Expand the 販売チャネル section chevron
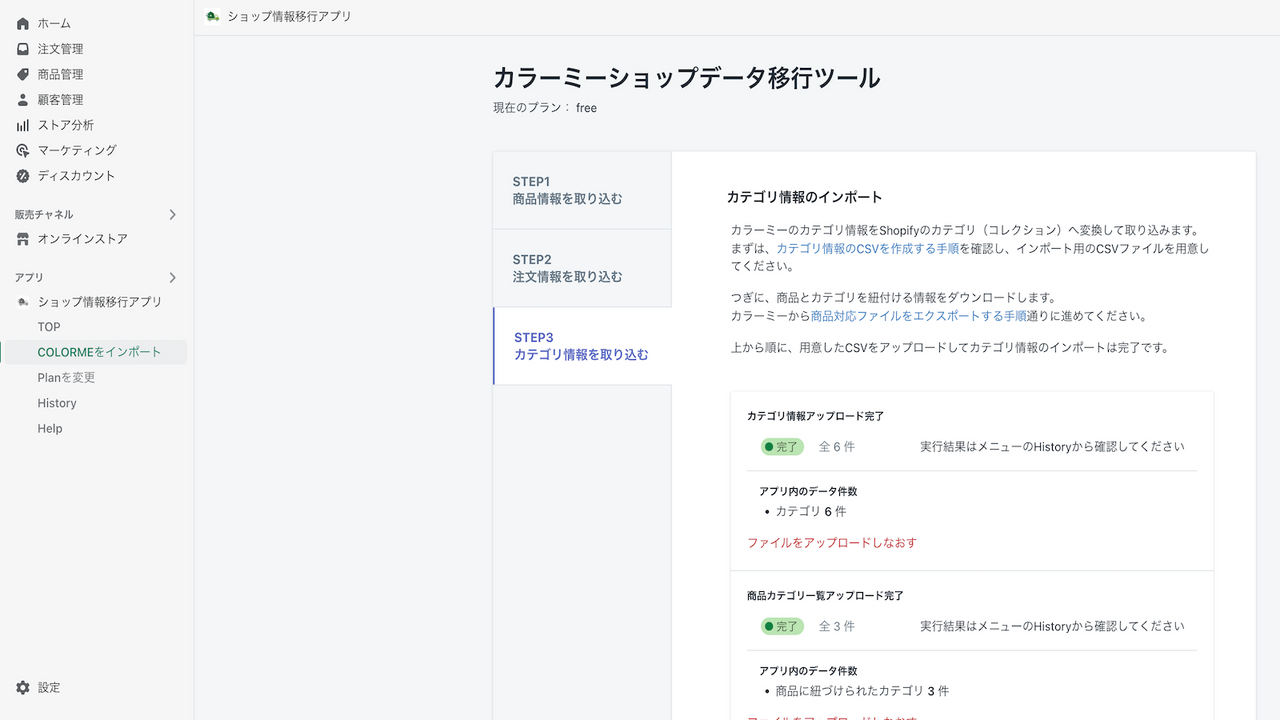Viewport: 1280px width, 720px height. (x=172, y=214)
